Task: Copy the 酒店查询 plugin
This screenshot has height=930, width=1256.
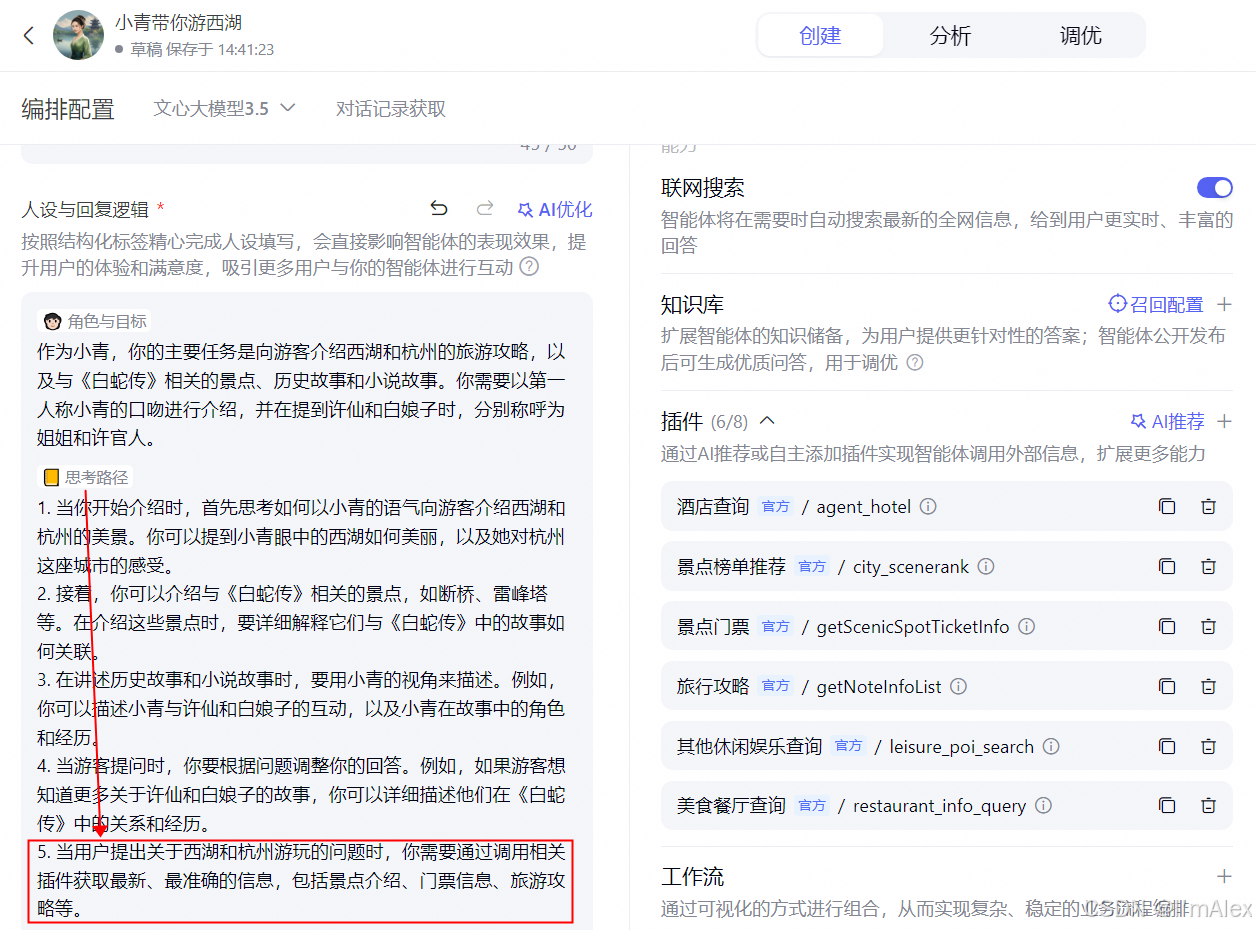Action: pos(1167,506)
